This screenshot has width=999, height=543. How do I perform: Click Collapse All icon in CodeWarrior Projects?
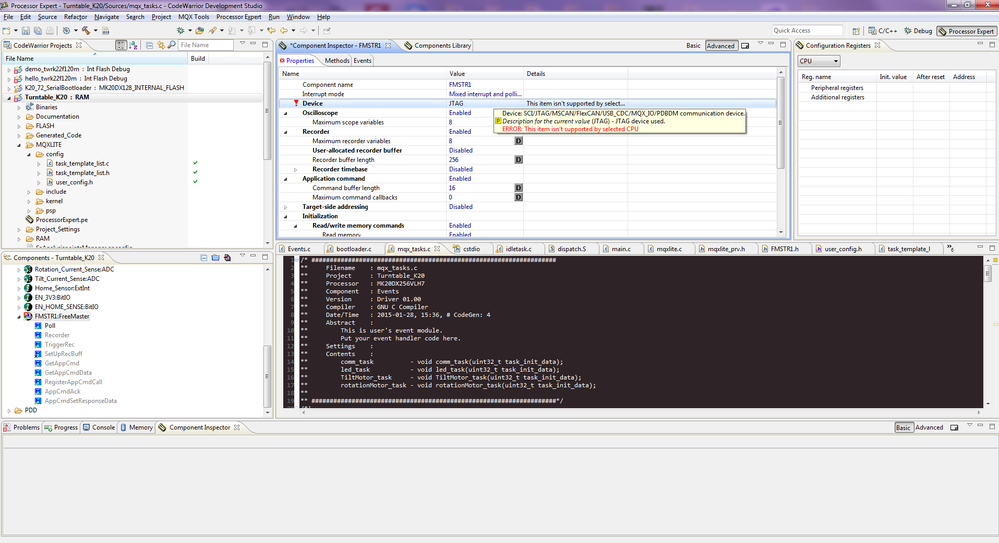148,45
